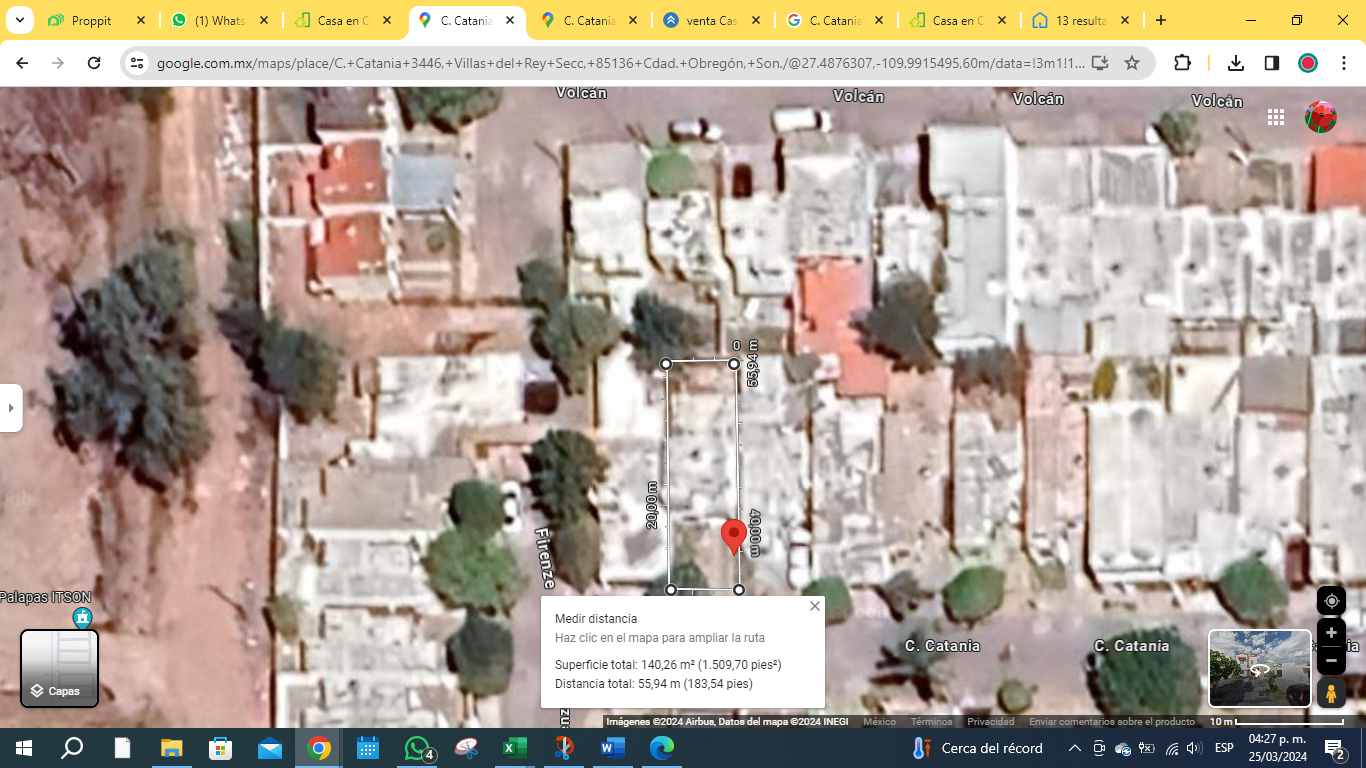Expand the collapsed side panel arrow
The width and height of the screenshot is (1366, 768).
(11, 408)
